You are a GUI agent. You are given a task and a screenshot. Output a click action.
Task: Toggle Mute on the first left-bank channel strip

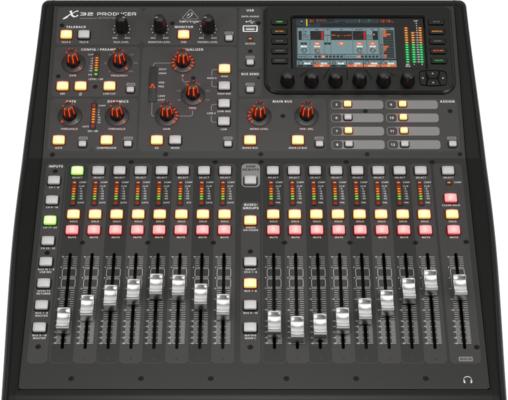tap(72, 230)
